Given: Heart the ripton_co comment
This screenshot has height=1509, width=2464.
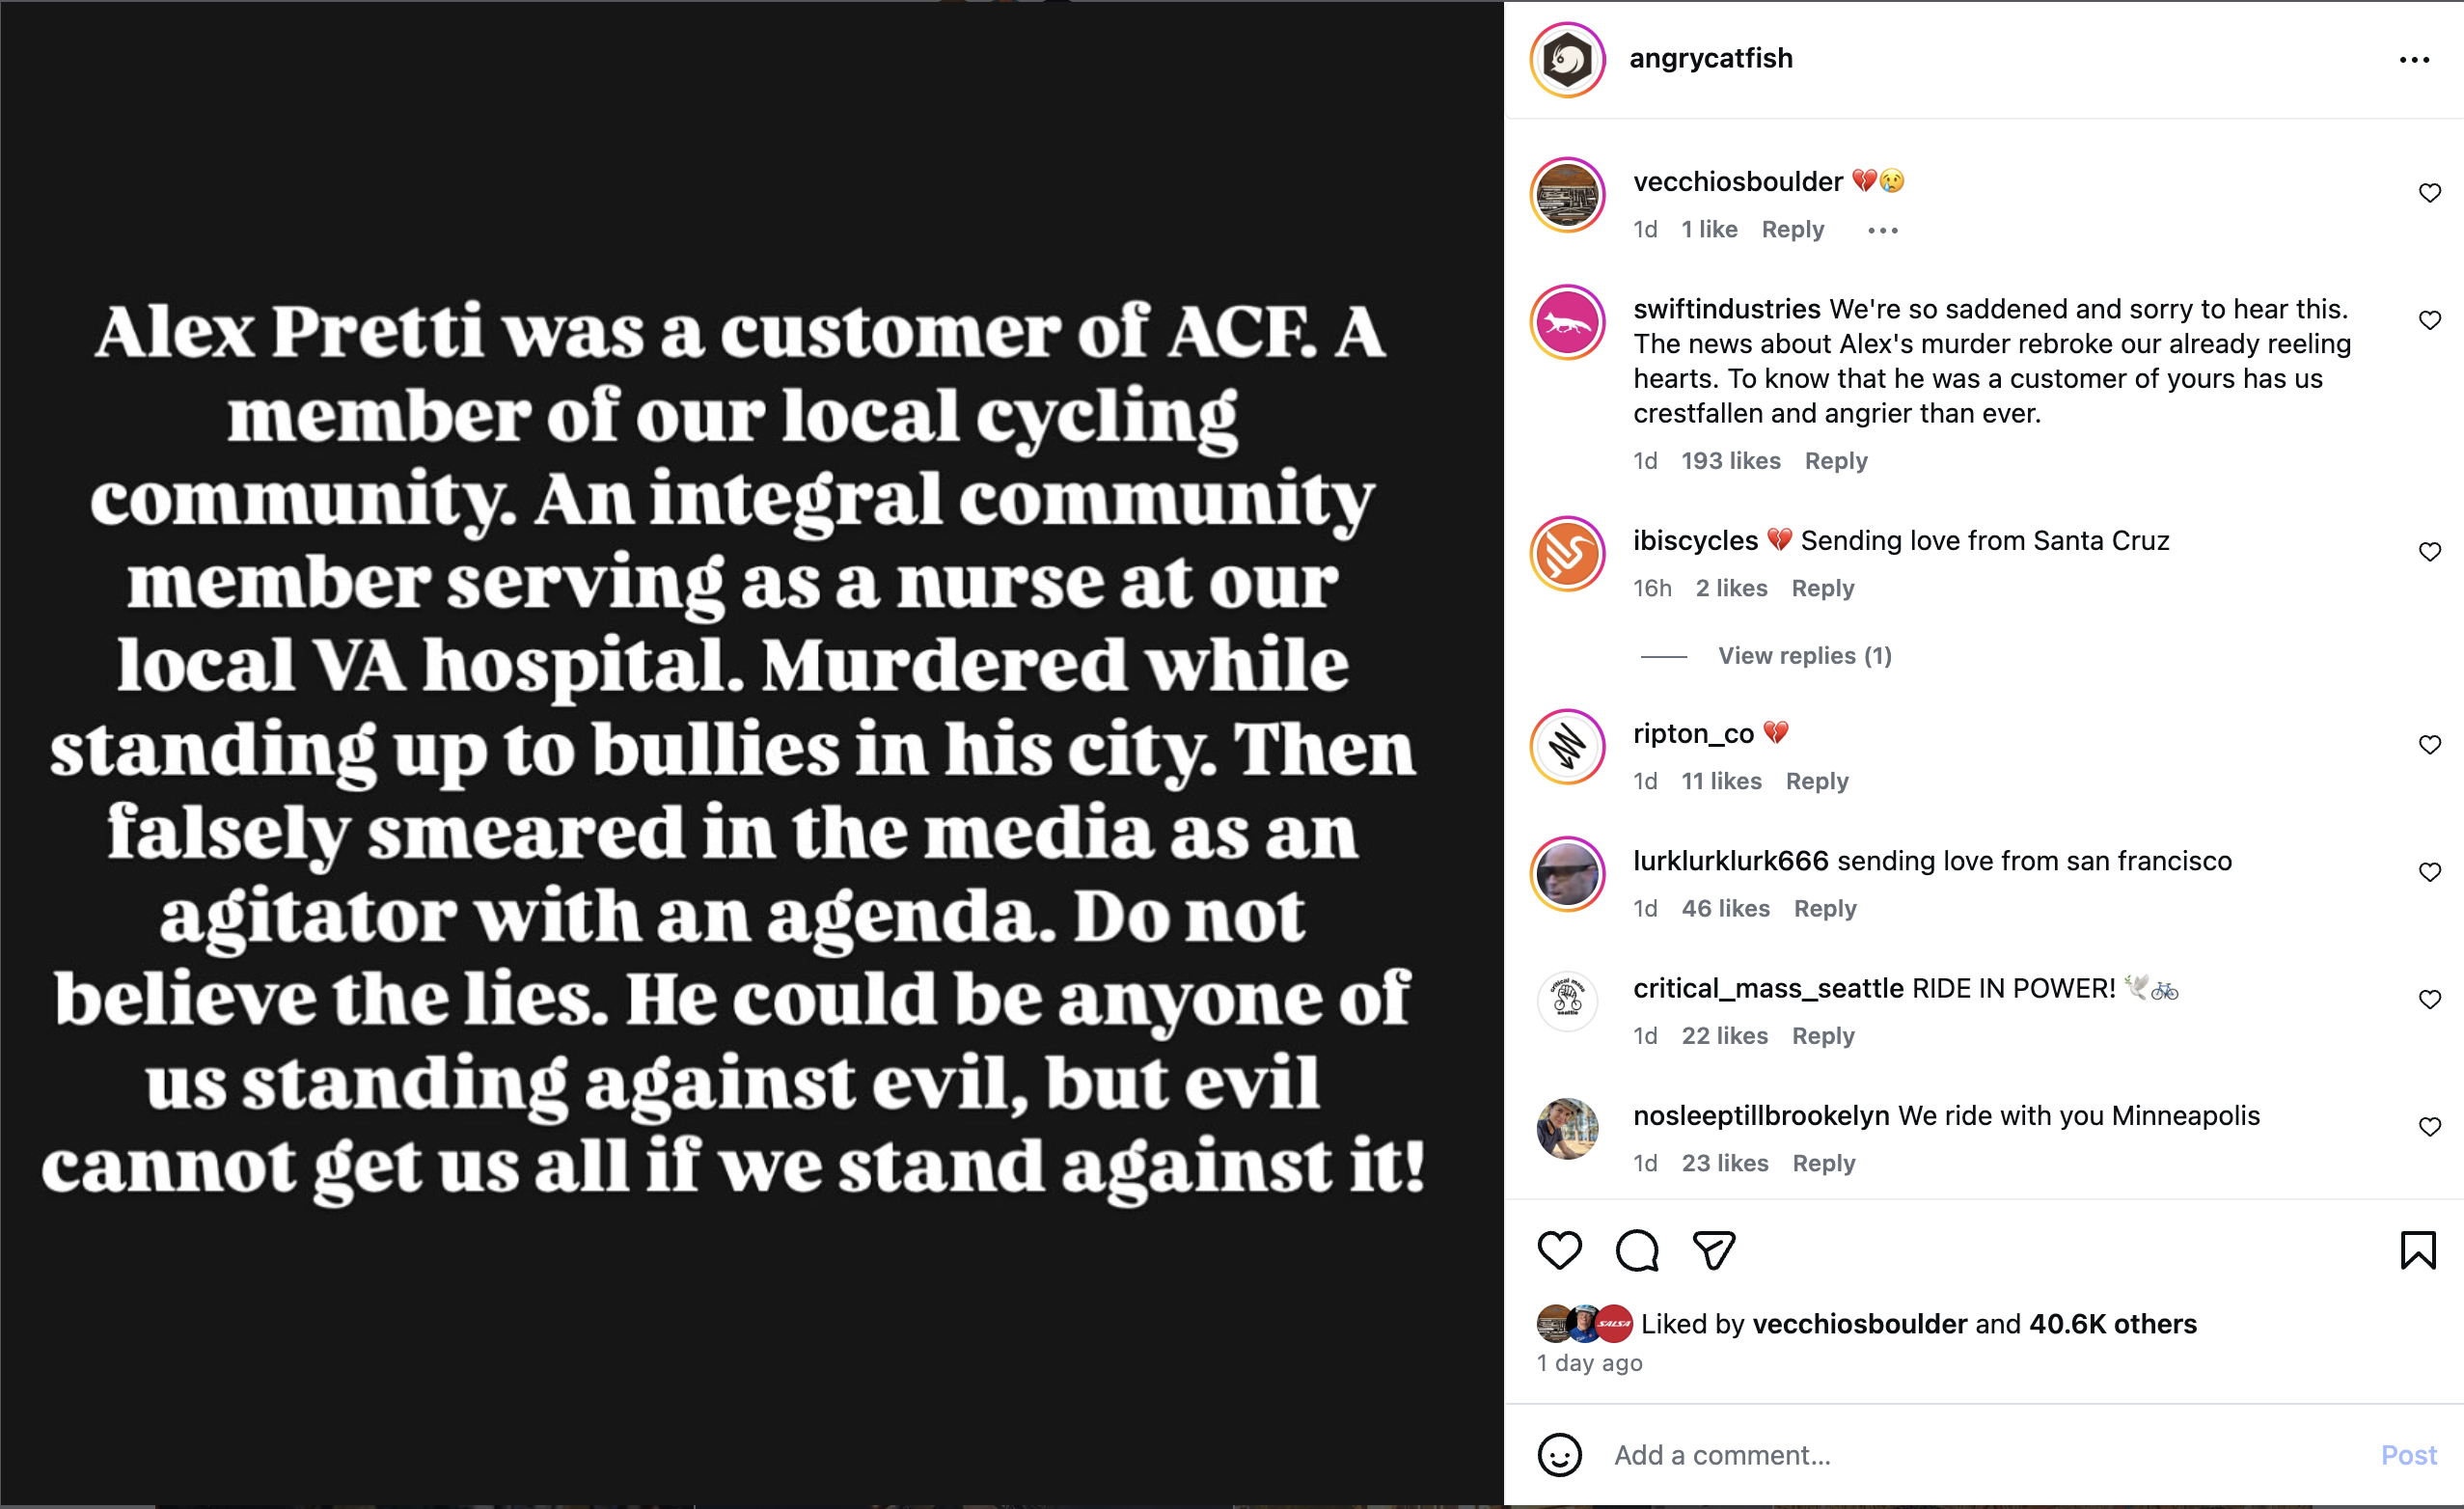Looking at the screenshot, I should (2429, 744).
